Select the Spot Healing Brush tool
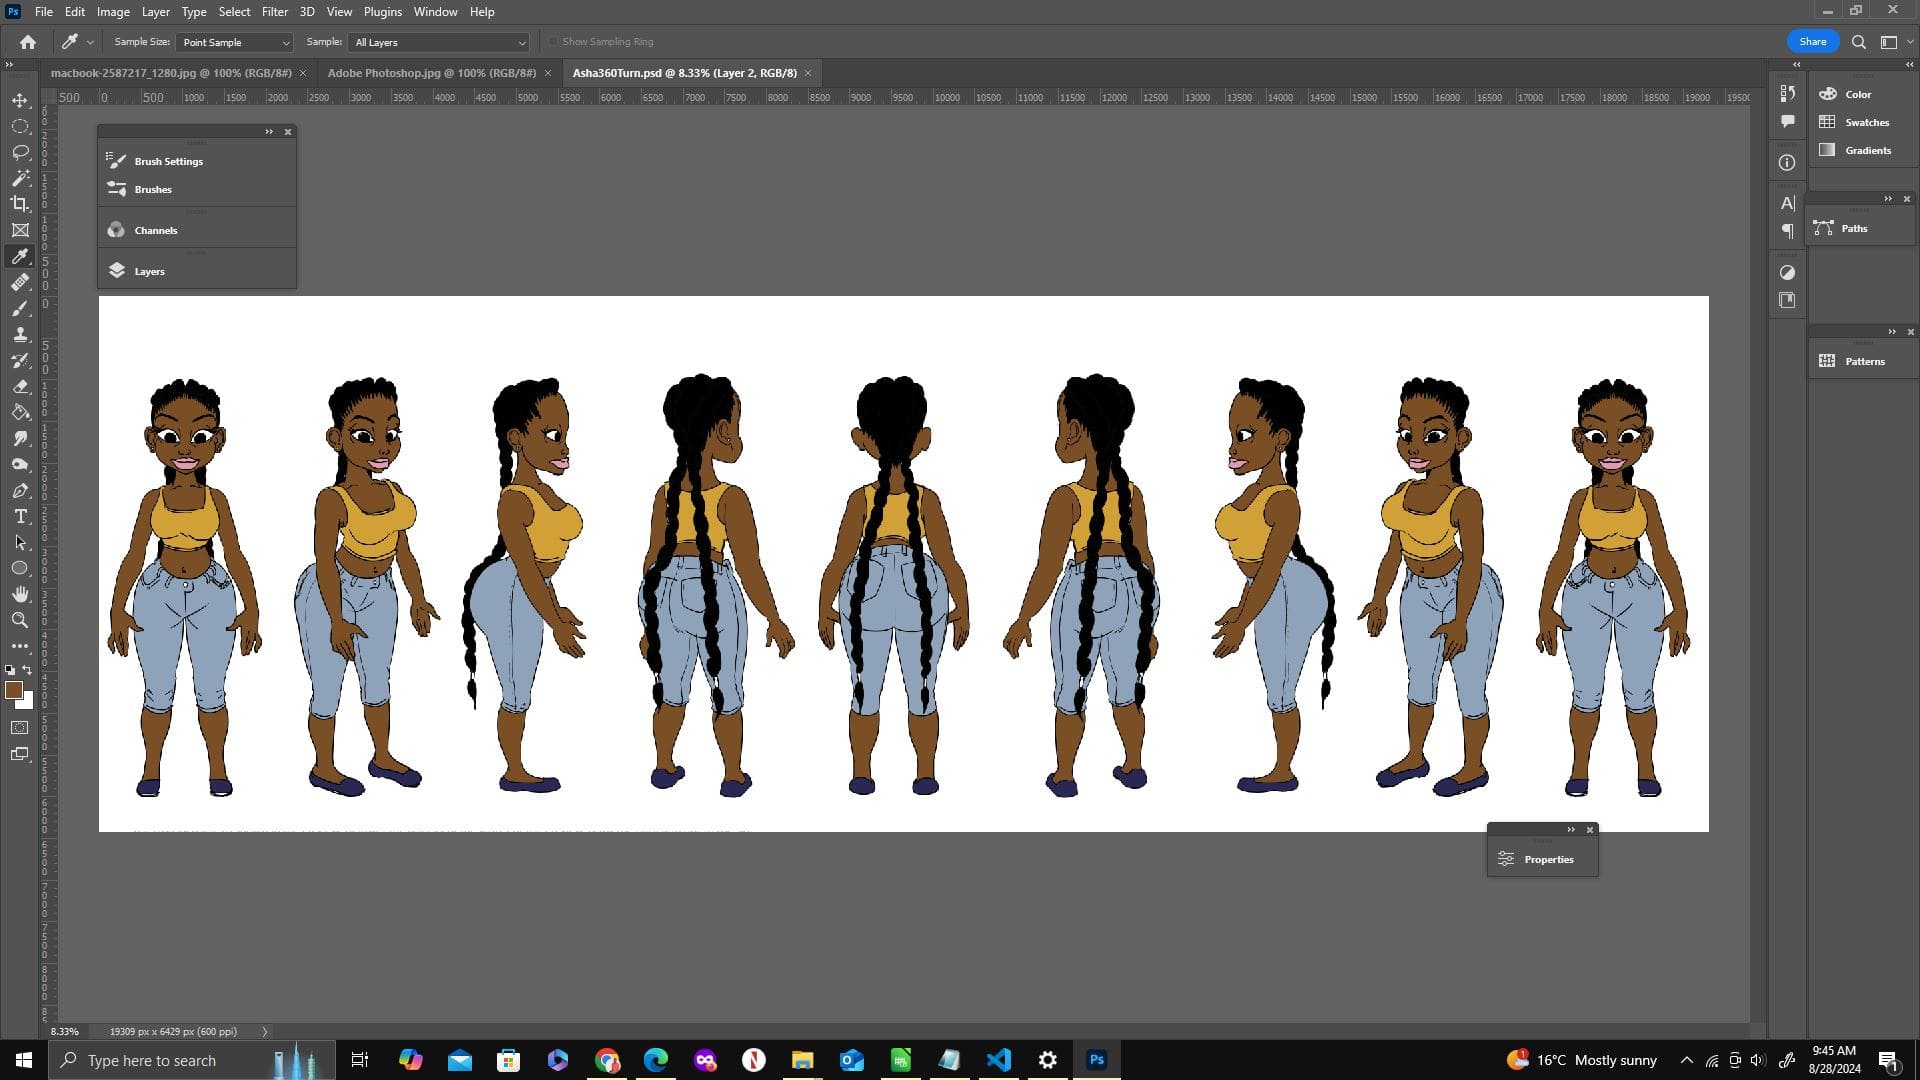Image resolution: width=1920 pixels, height=1080 pixels. coord(20,282)
